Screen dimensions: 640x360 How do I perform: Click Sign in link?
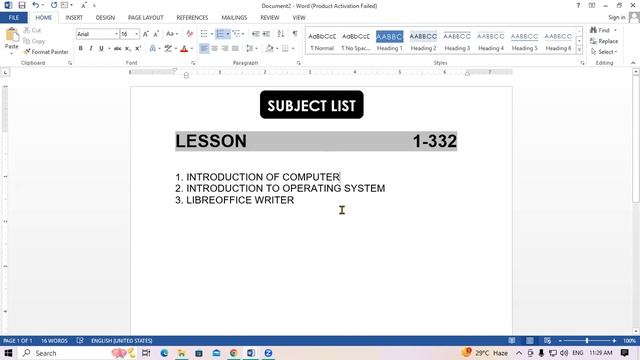point(616,17)
